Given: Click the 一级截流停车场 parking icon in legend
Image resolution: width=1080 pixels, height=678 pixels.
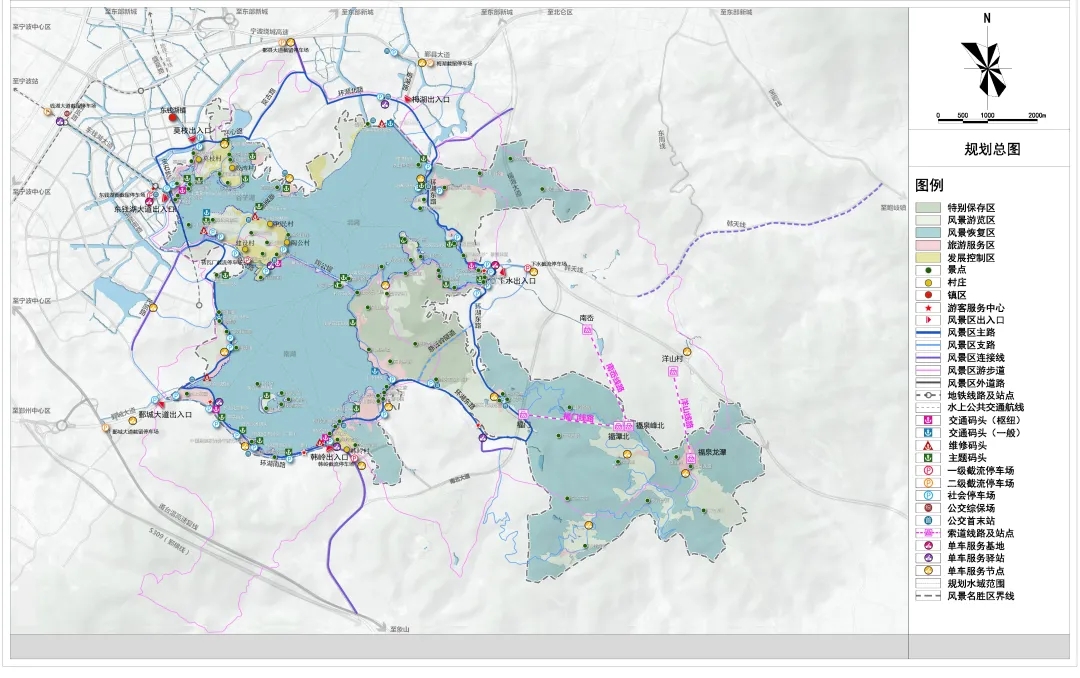Looking at the screenshot, I should 930,470.
